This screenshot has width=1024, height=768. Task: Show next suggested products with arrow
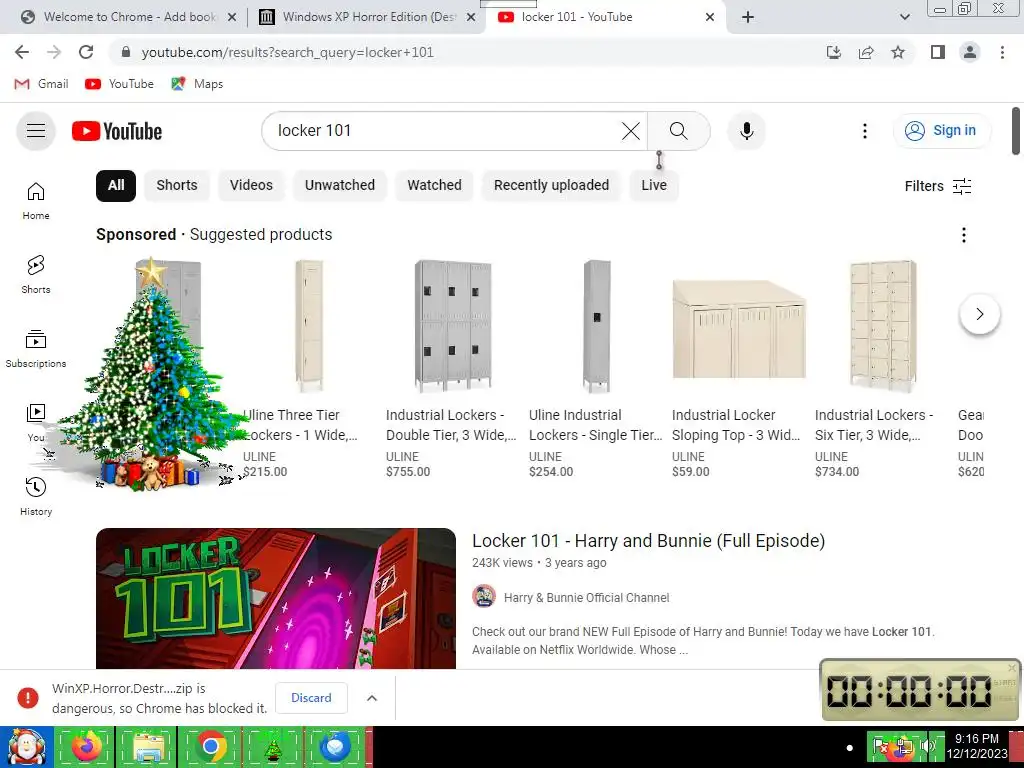(980, 314)
